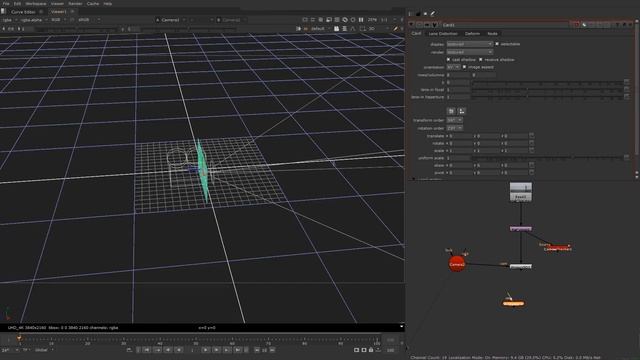
Task: Adjust the z slider
Action: 547,82
